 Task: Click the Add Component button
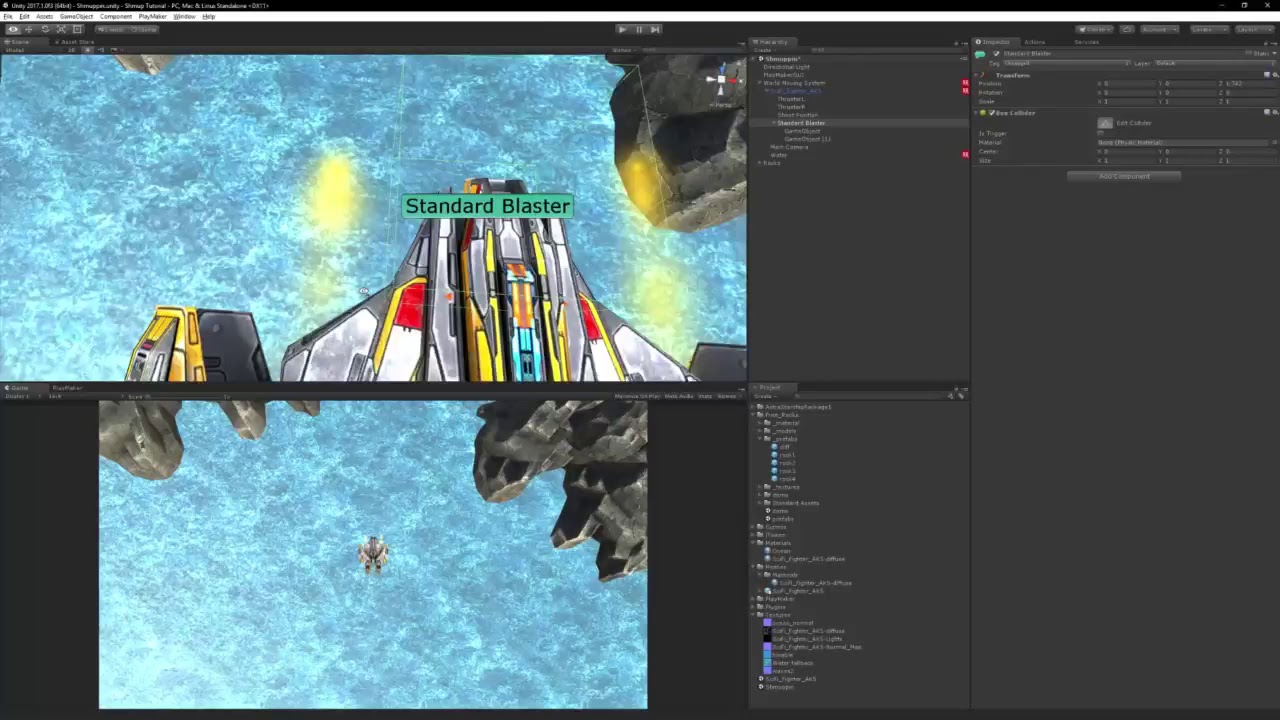point(1124,176)
